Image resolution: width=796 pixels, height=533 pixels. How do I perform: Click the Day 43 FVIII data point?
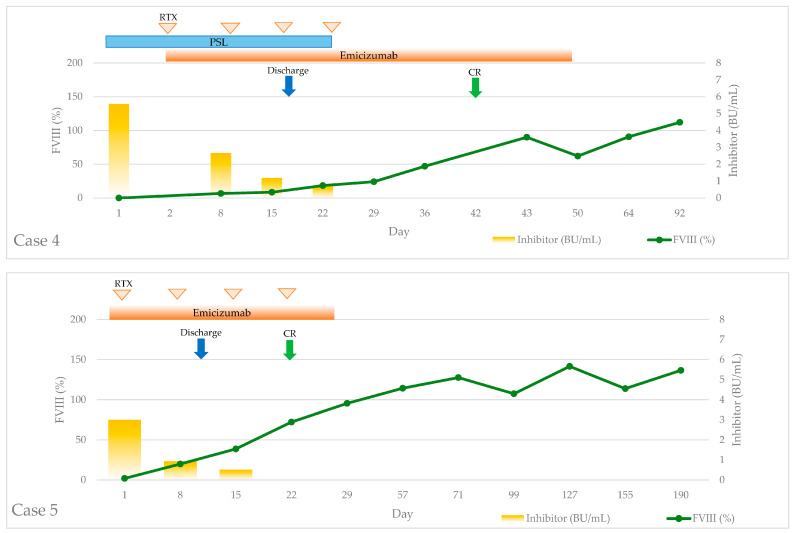(526, 137)
